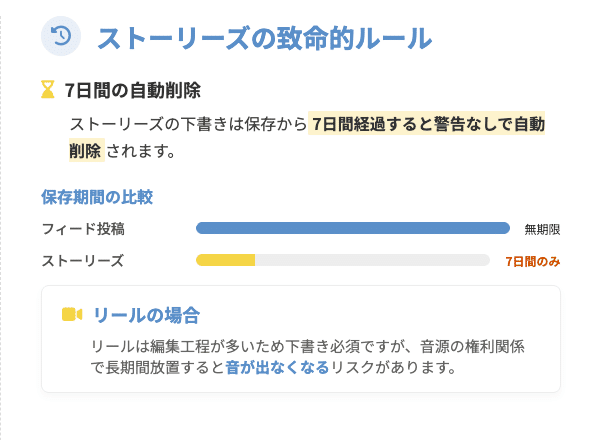The width and height of the screenshot is (608, 440).
Task: Select the title ストーリーズの致命的ルール
Action: coord(264,38)
